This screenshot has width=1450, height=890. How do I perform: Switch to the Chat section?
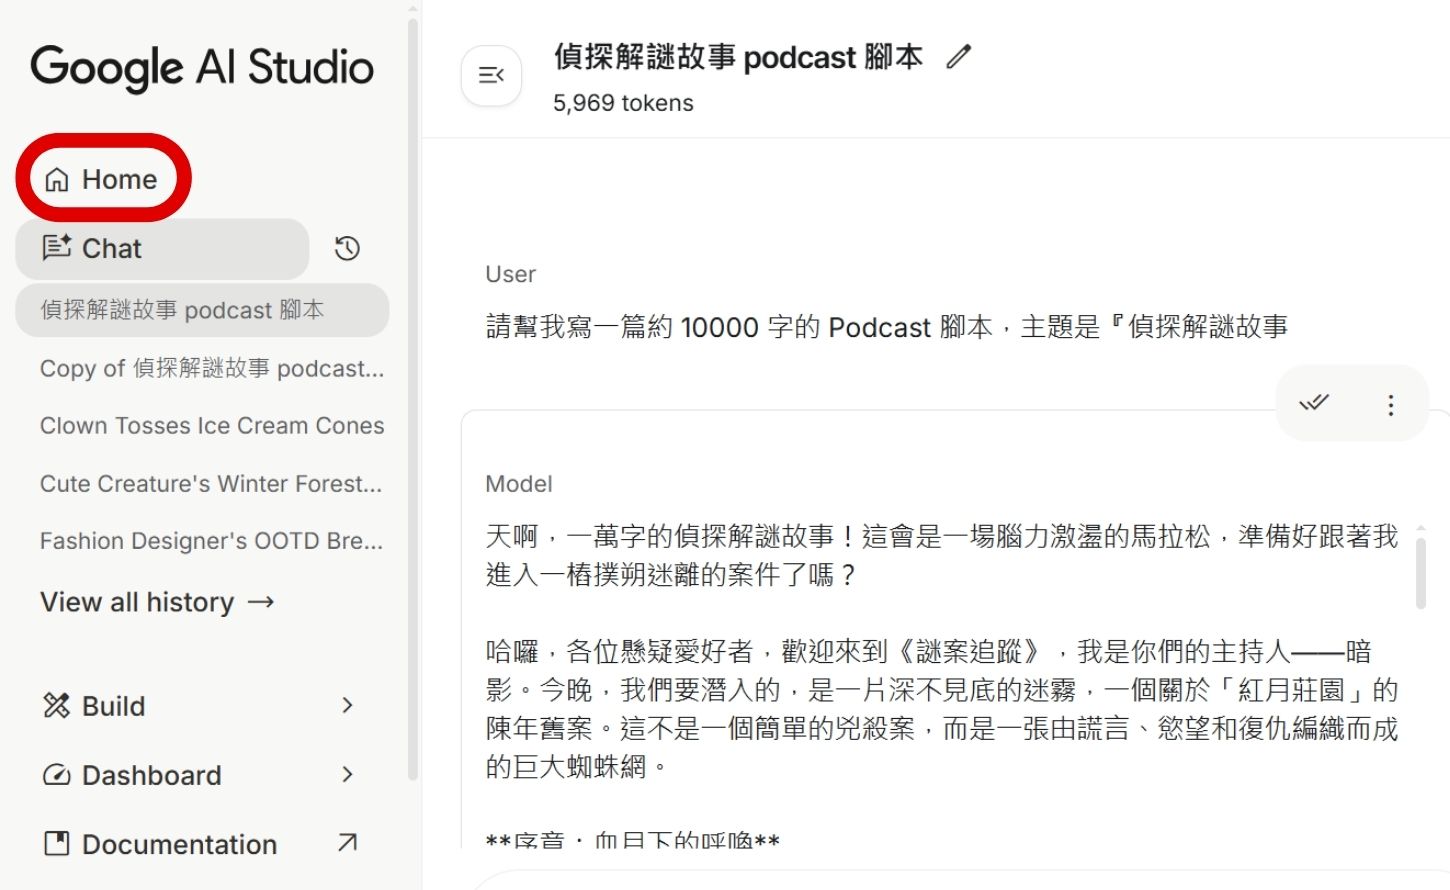coord(111,248)
